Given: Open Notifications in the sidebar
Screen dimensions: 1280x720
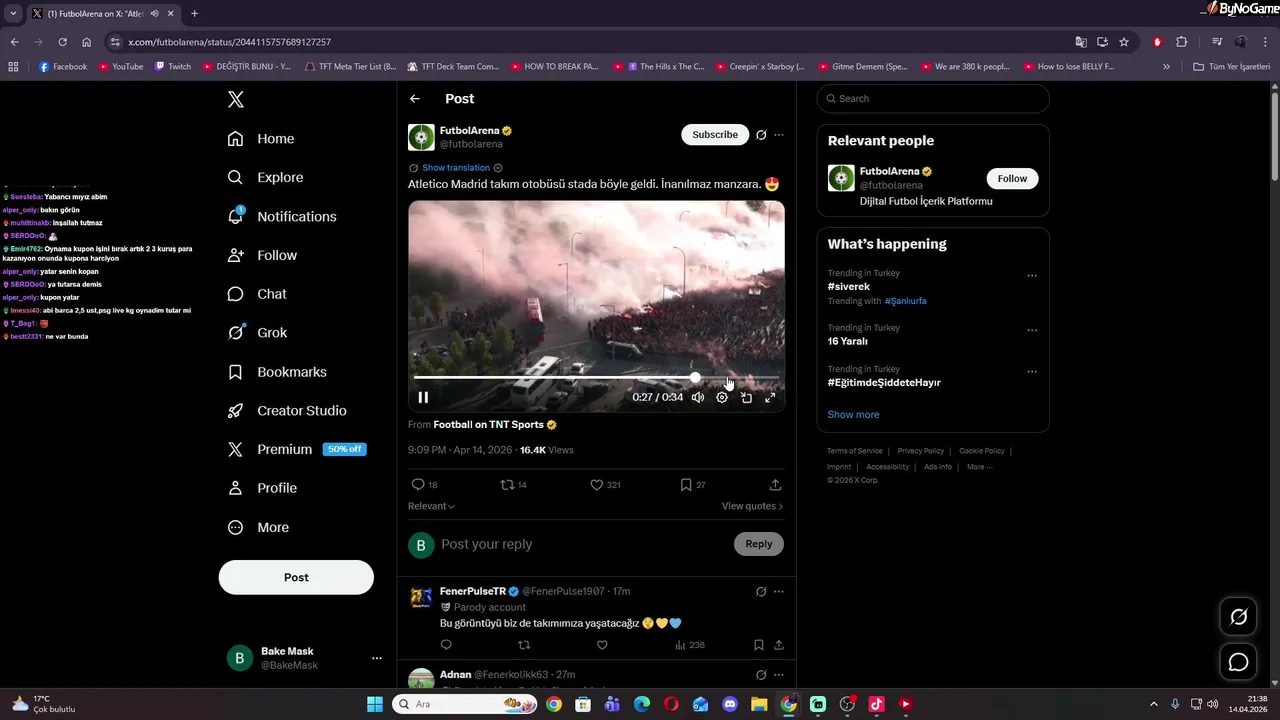Looking at the screenshot, I should point(282,216).
